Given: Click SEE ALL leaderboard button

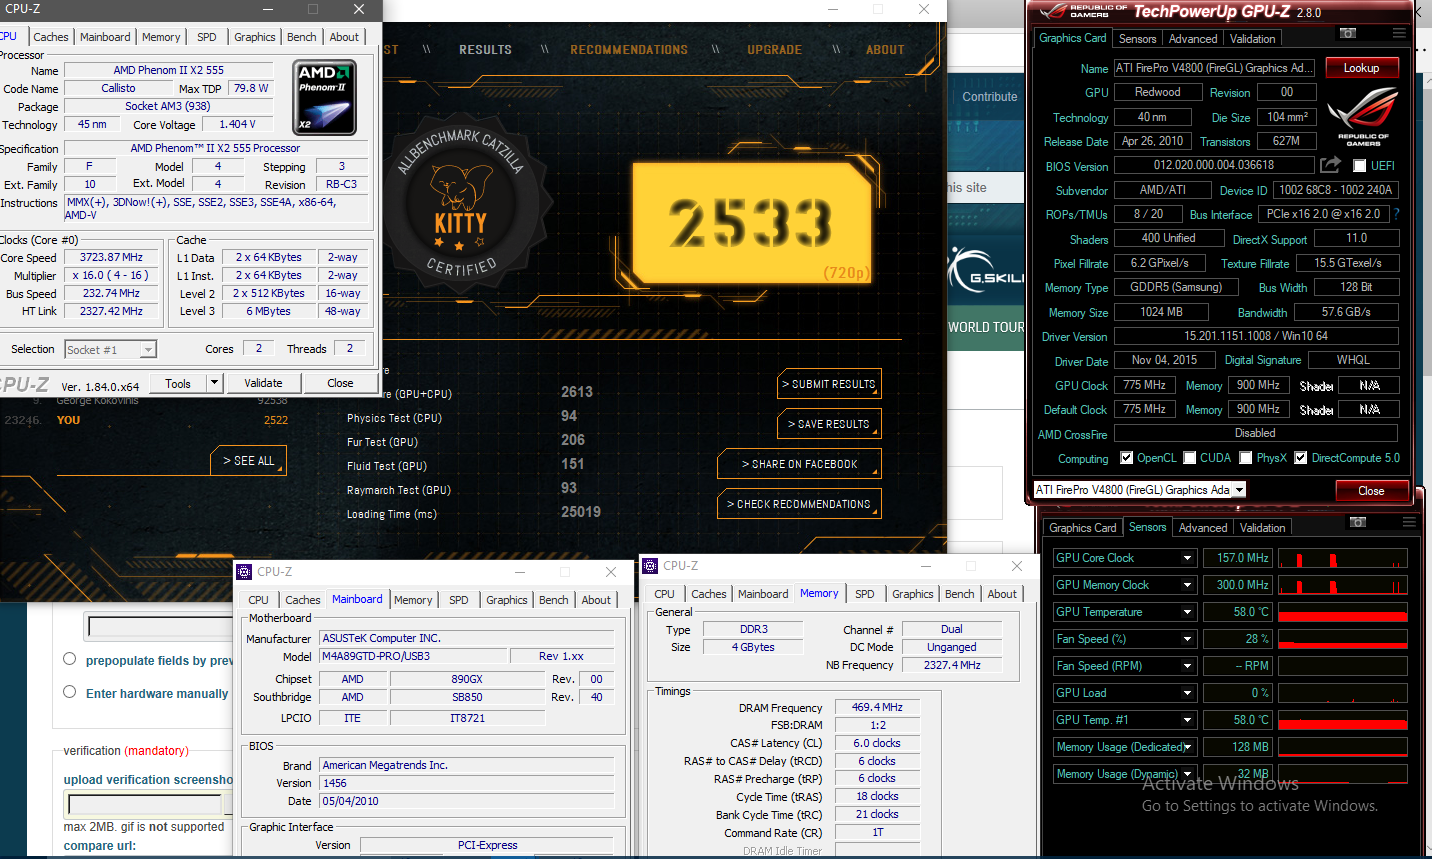Looking at the screenshot, I should pos(248,461).
